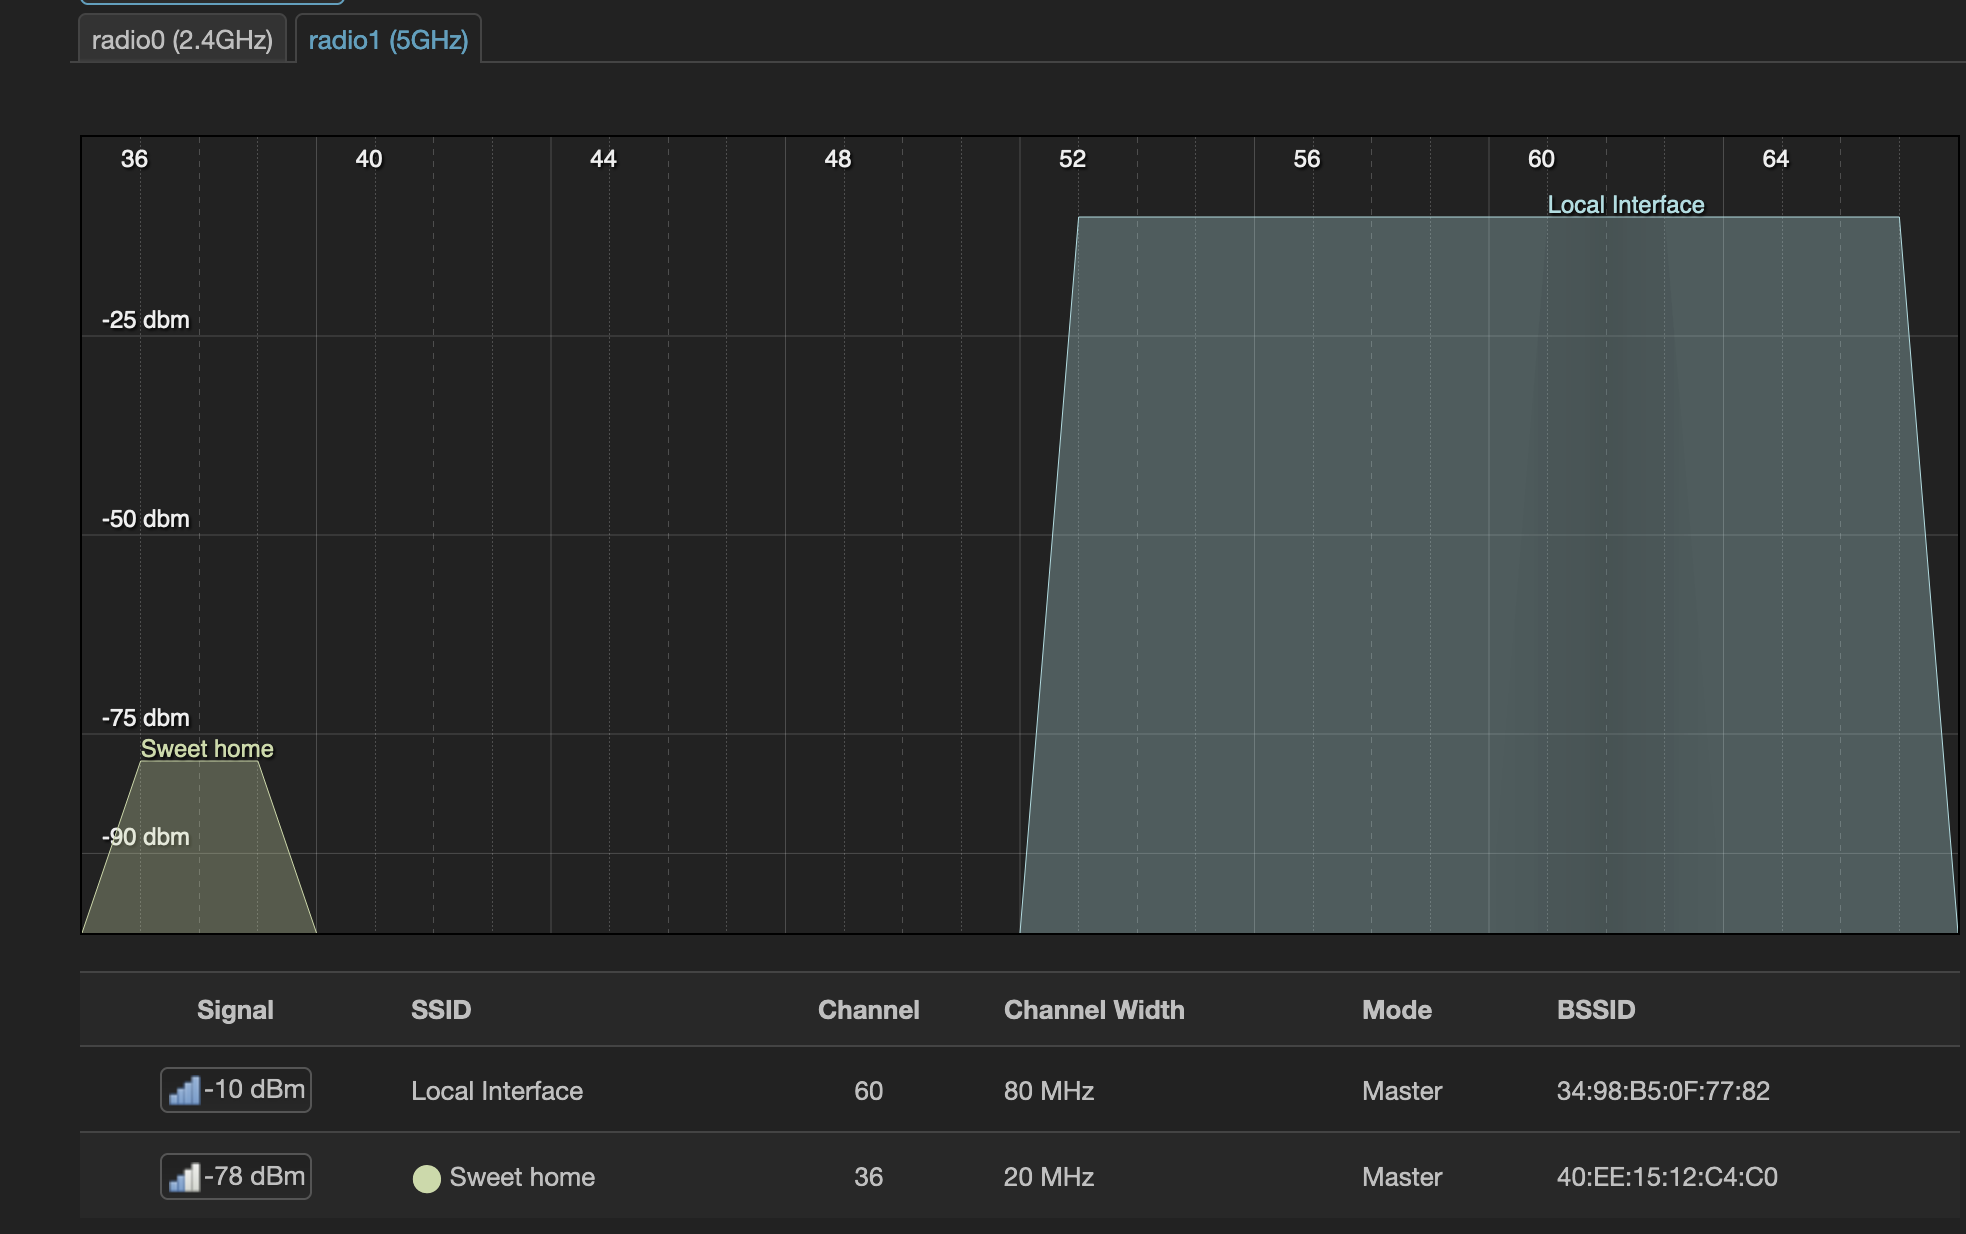Click channel value 36 in the table

point(868,1177)
